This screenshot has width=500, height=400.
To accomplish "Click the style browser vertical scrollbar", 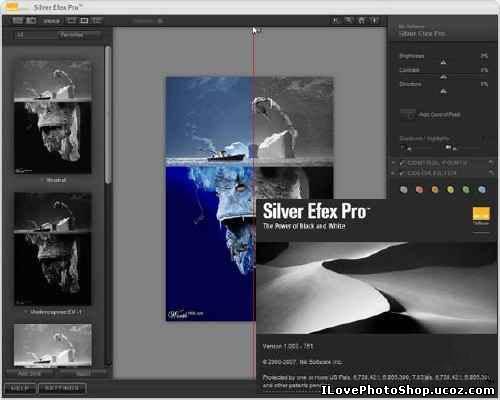I will pyautogui.click(x=108, y=115).
